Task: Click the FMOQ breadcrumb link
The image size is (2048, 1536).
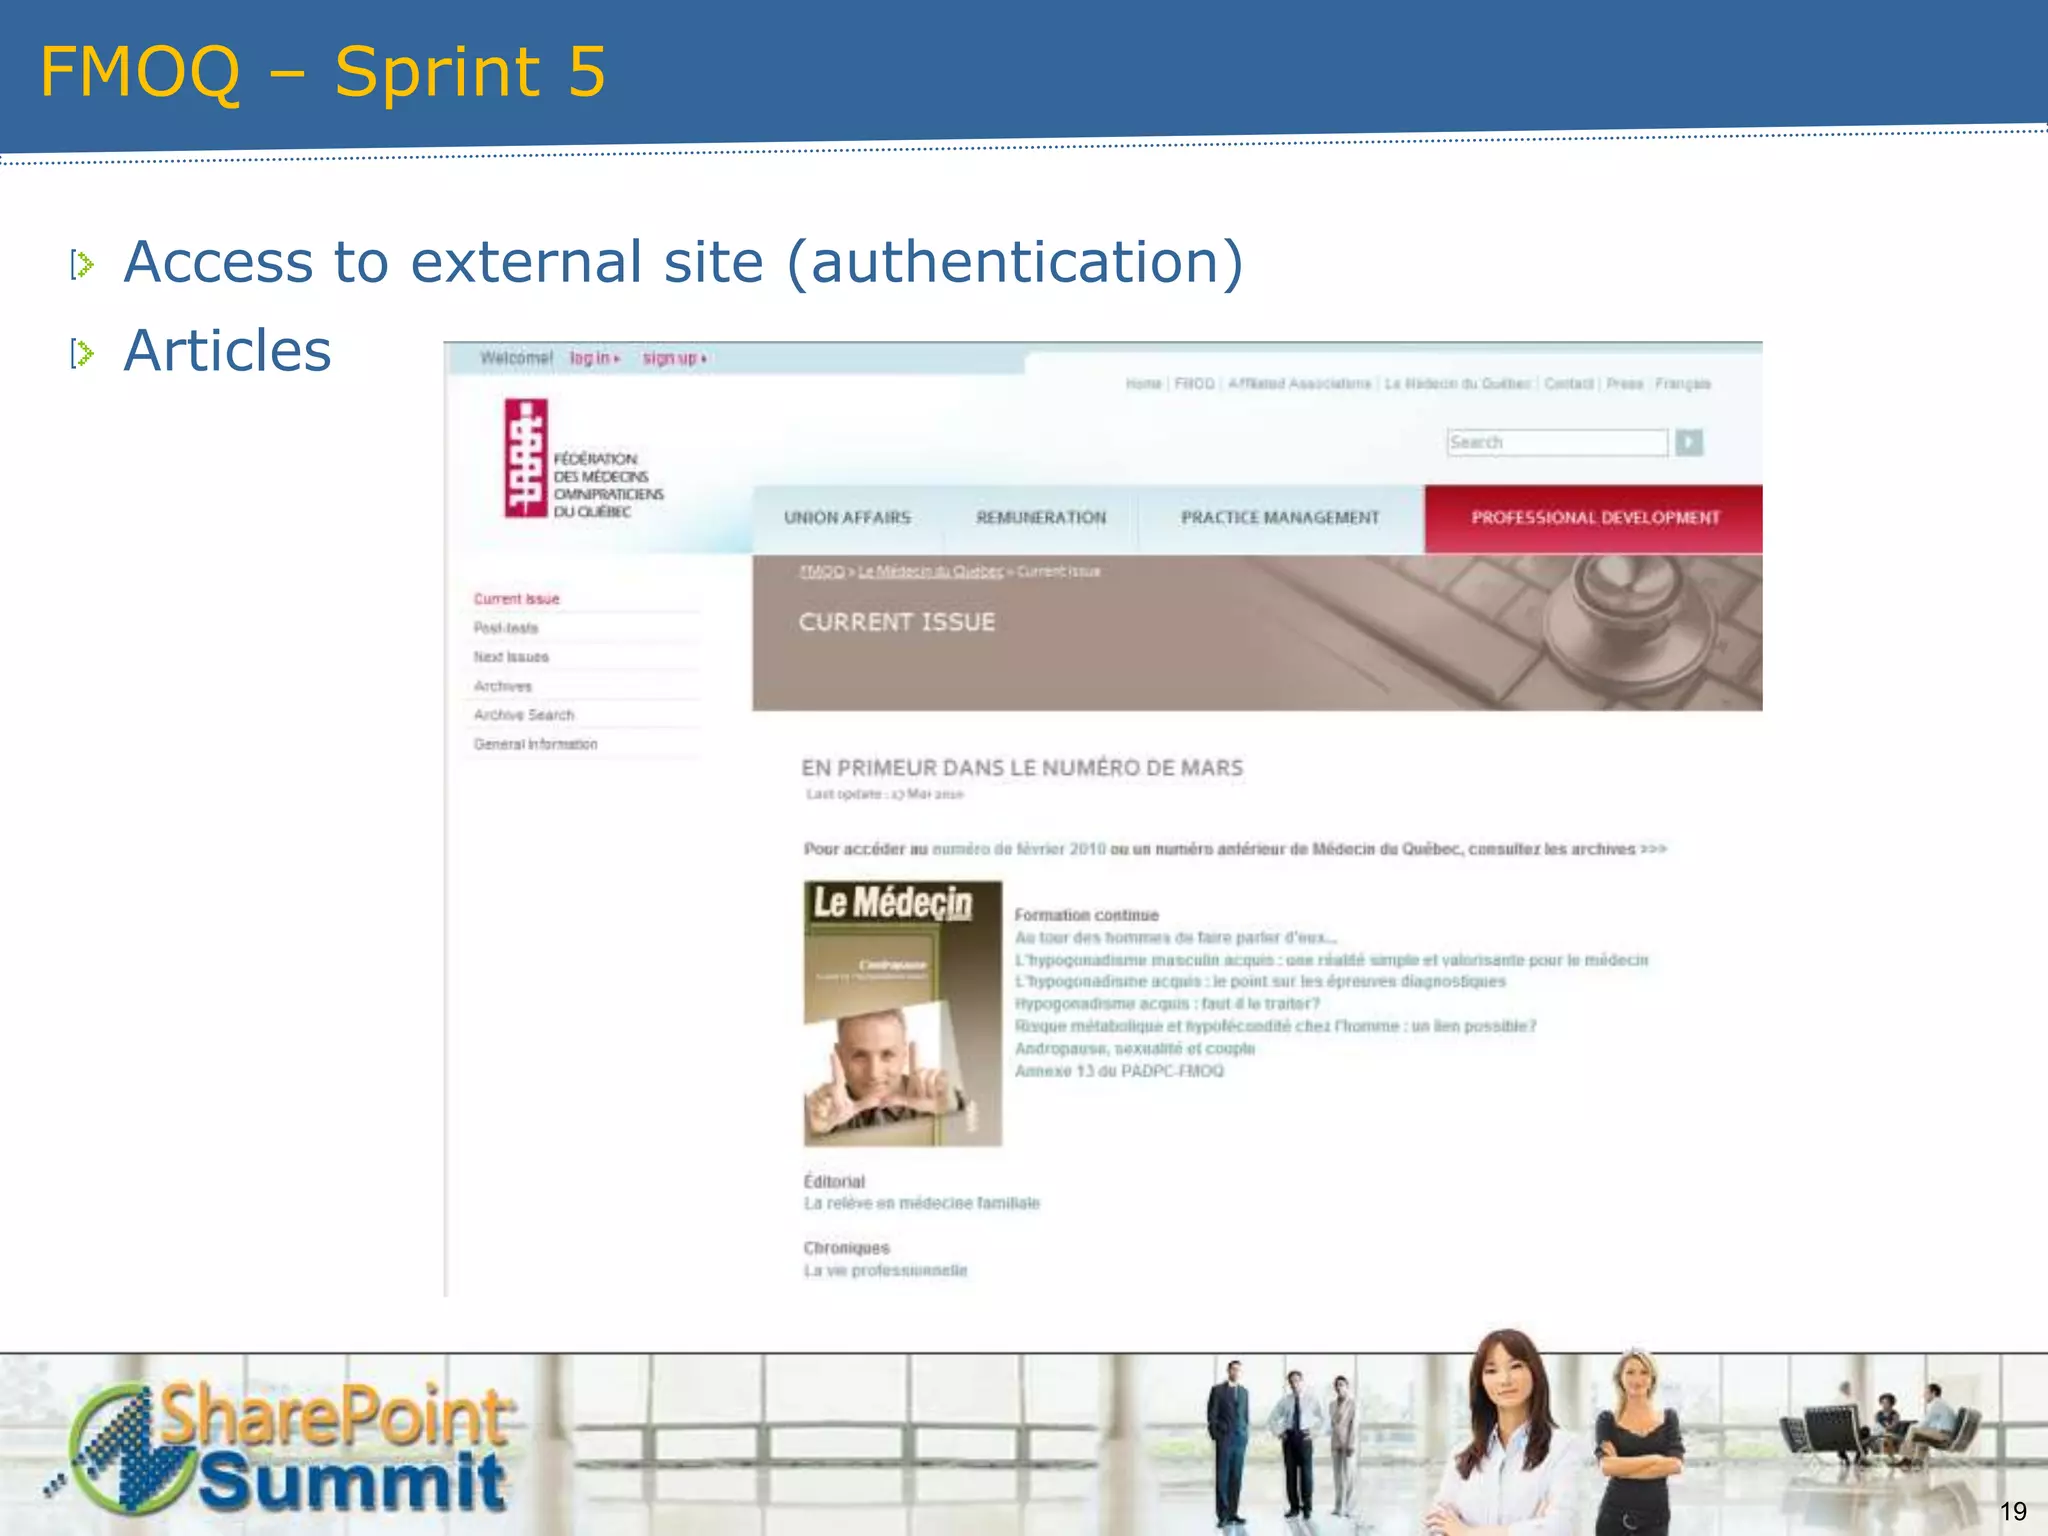Action: pos(822,571)
